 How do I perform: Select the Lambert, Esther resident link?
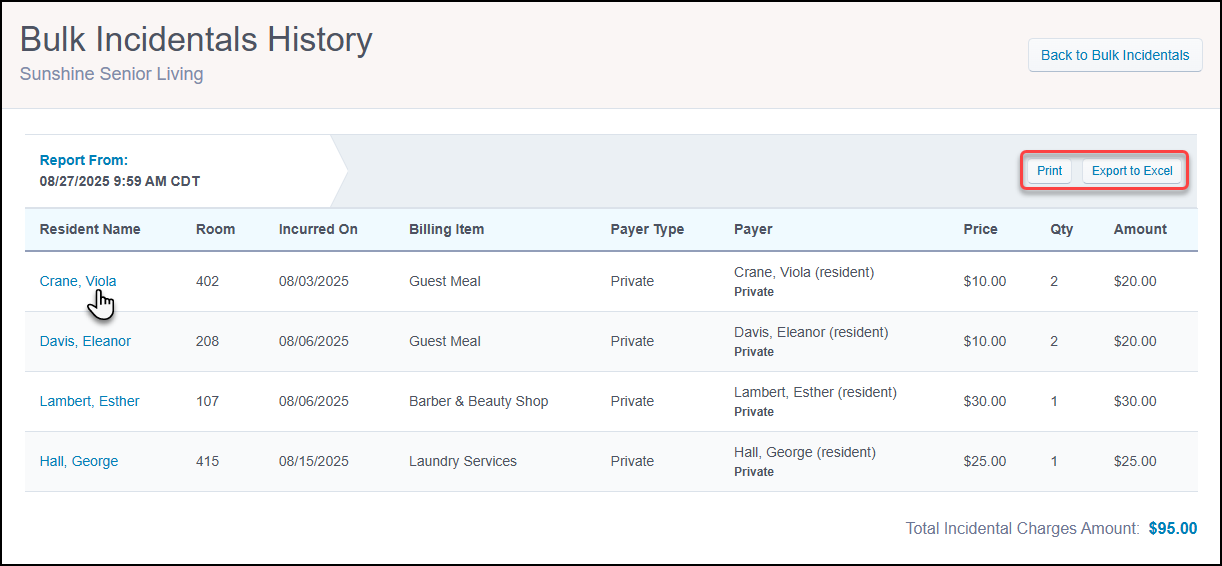[89, 401]
